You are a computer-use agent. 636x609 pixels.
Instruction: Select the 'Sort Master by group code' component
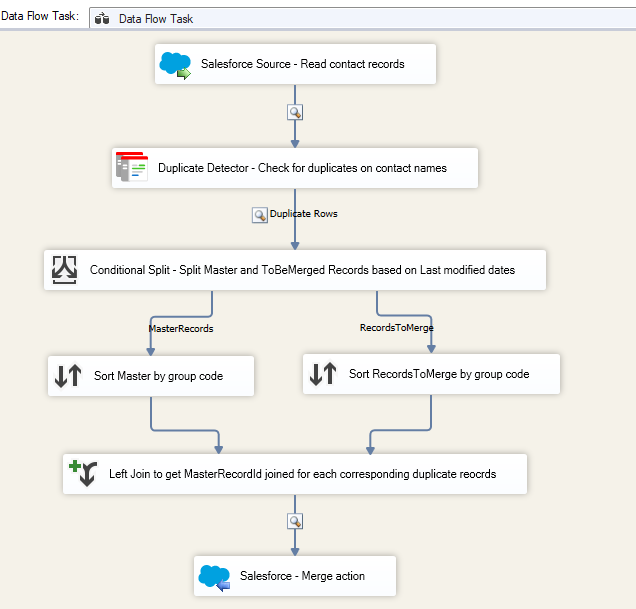tap(158, 376)
